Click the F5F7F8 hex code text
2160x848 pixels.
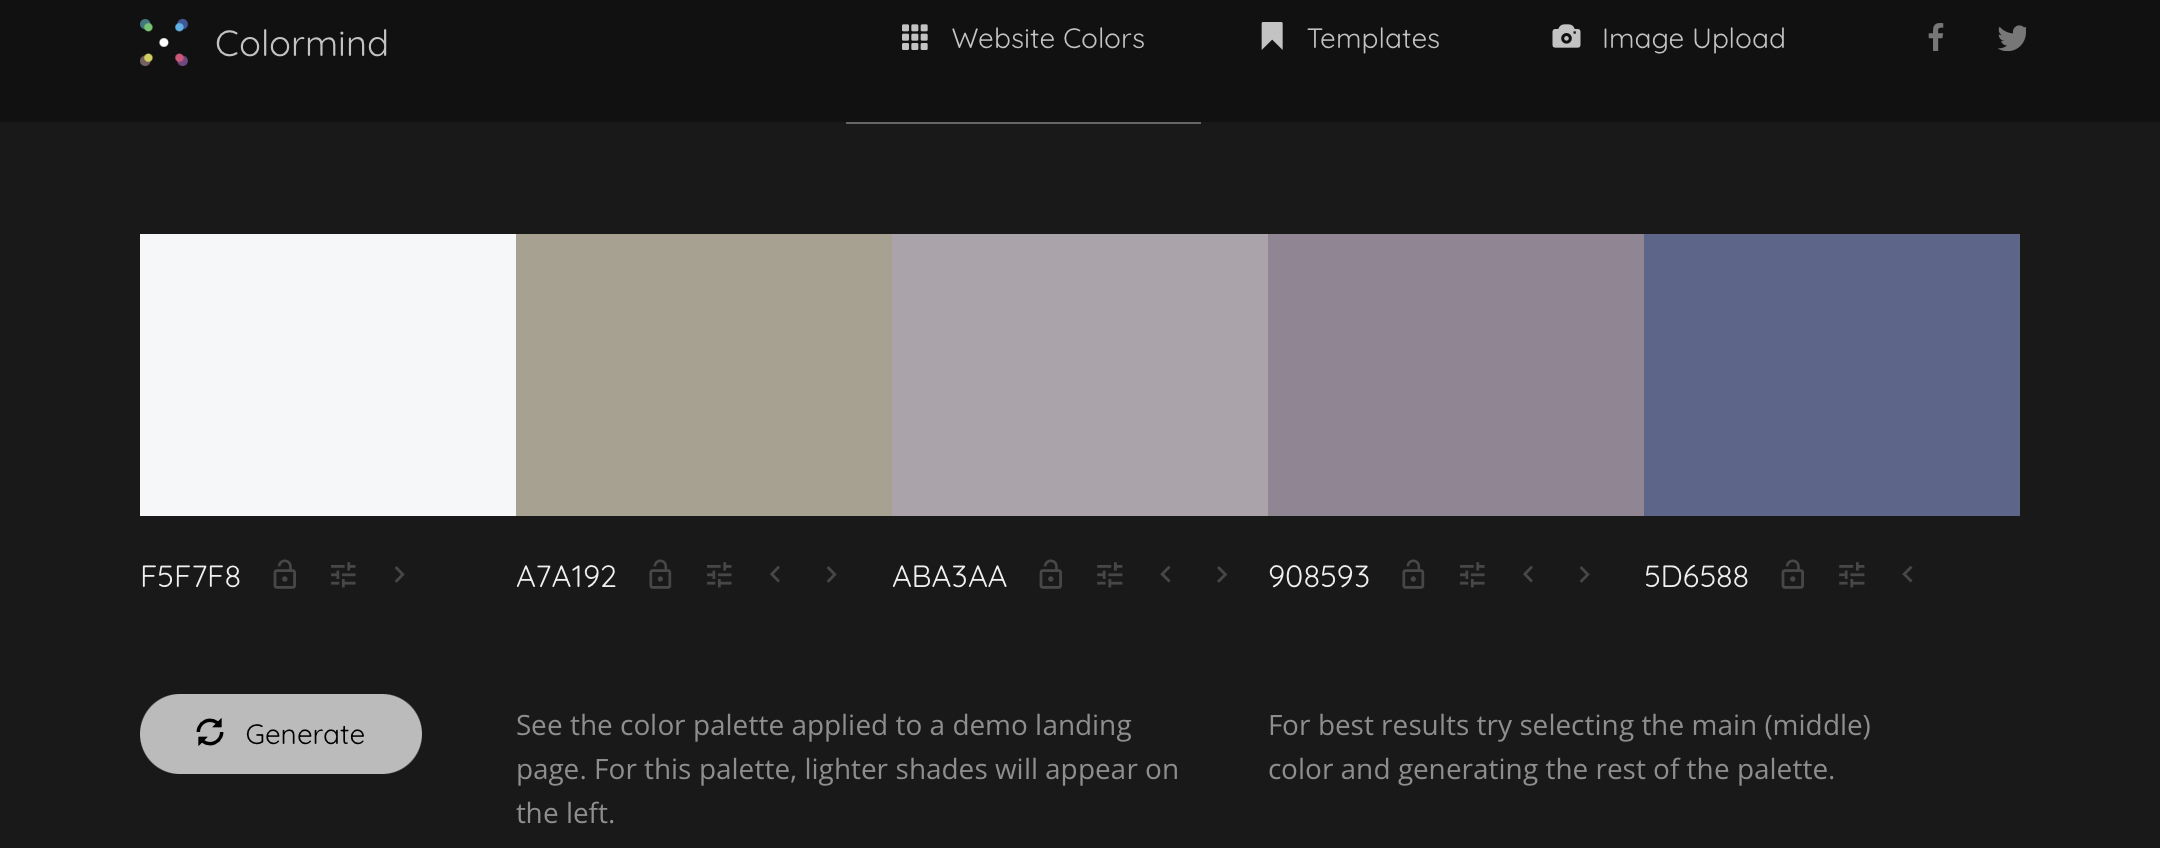190,577
